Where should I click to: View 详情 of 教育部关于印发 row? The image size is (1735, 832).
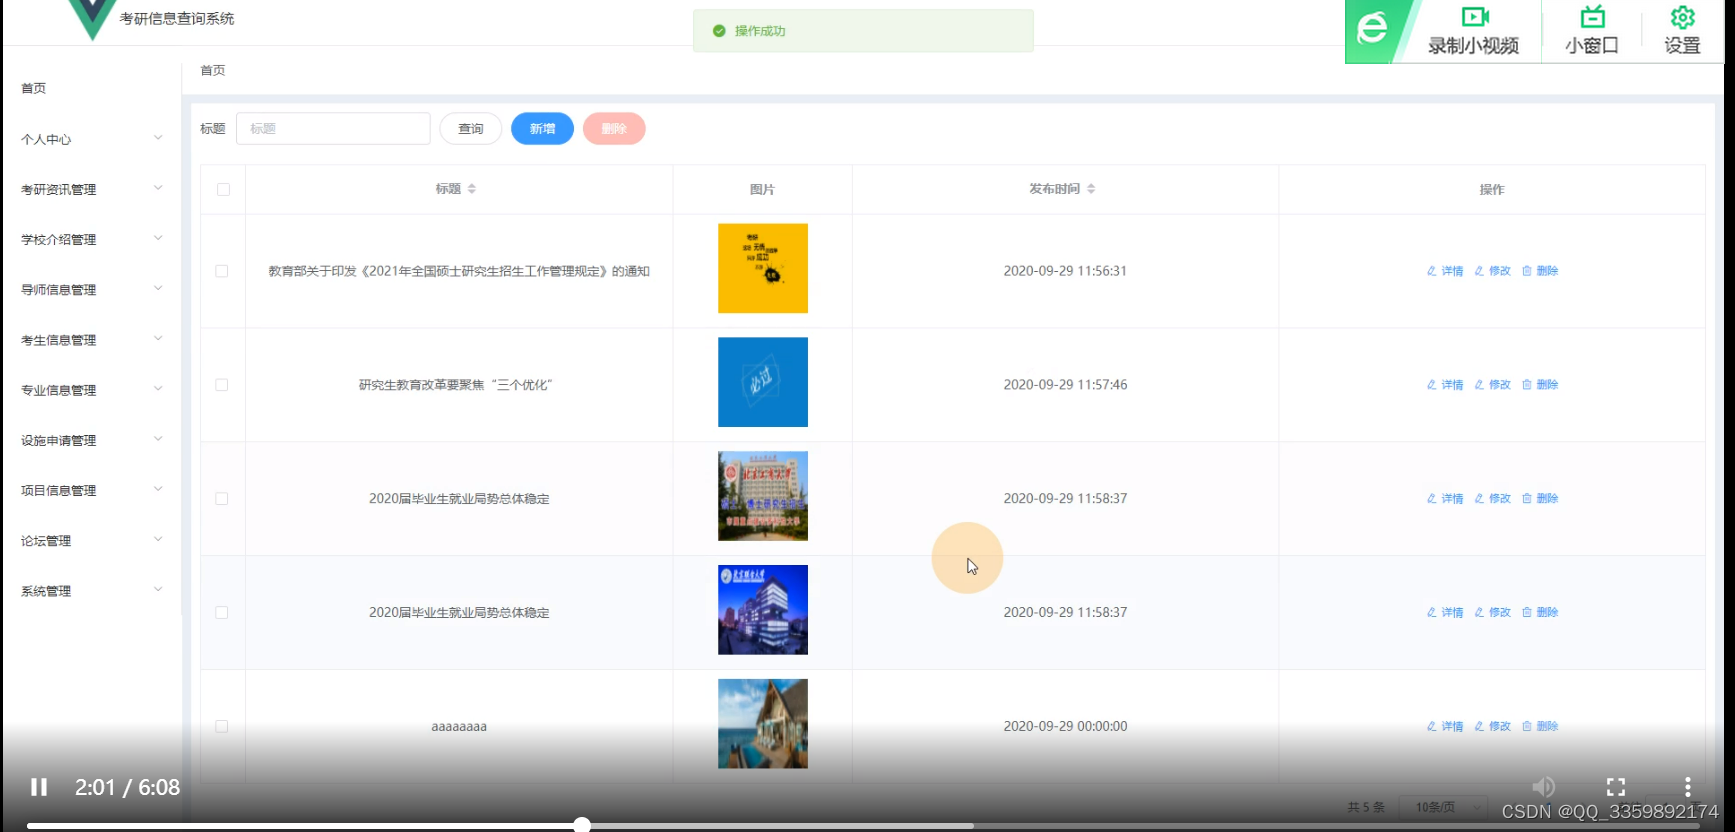pos(1445,271)
